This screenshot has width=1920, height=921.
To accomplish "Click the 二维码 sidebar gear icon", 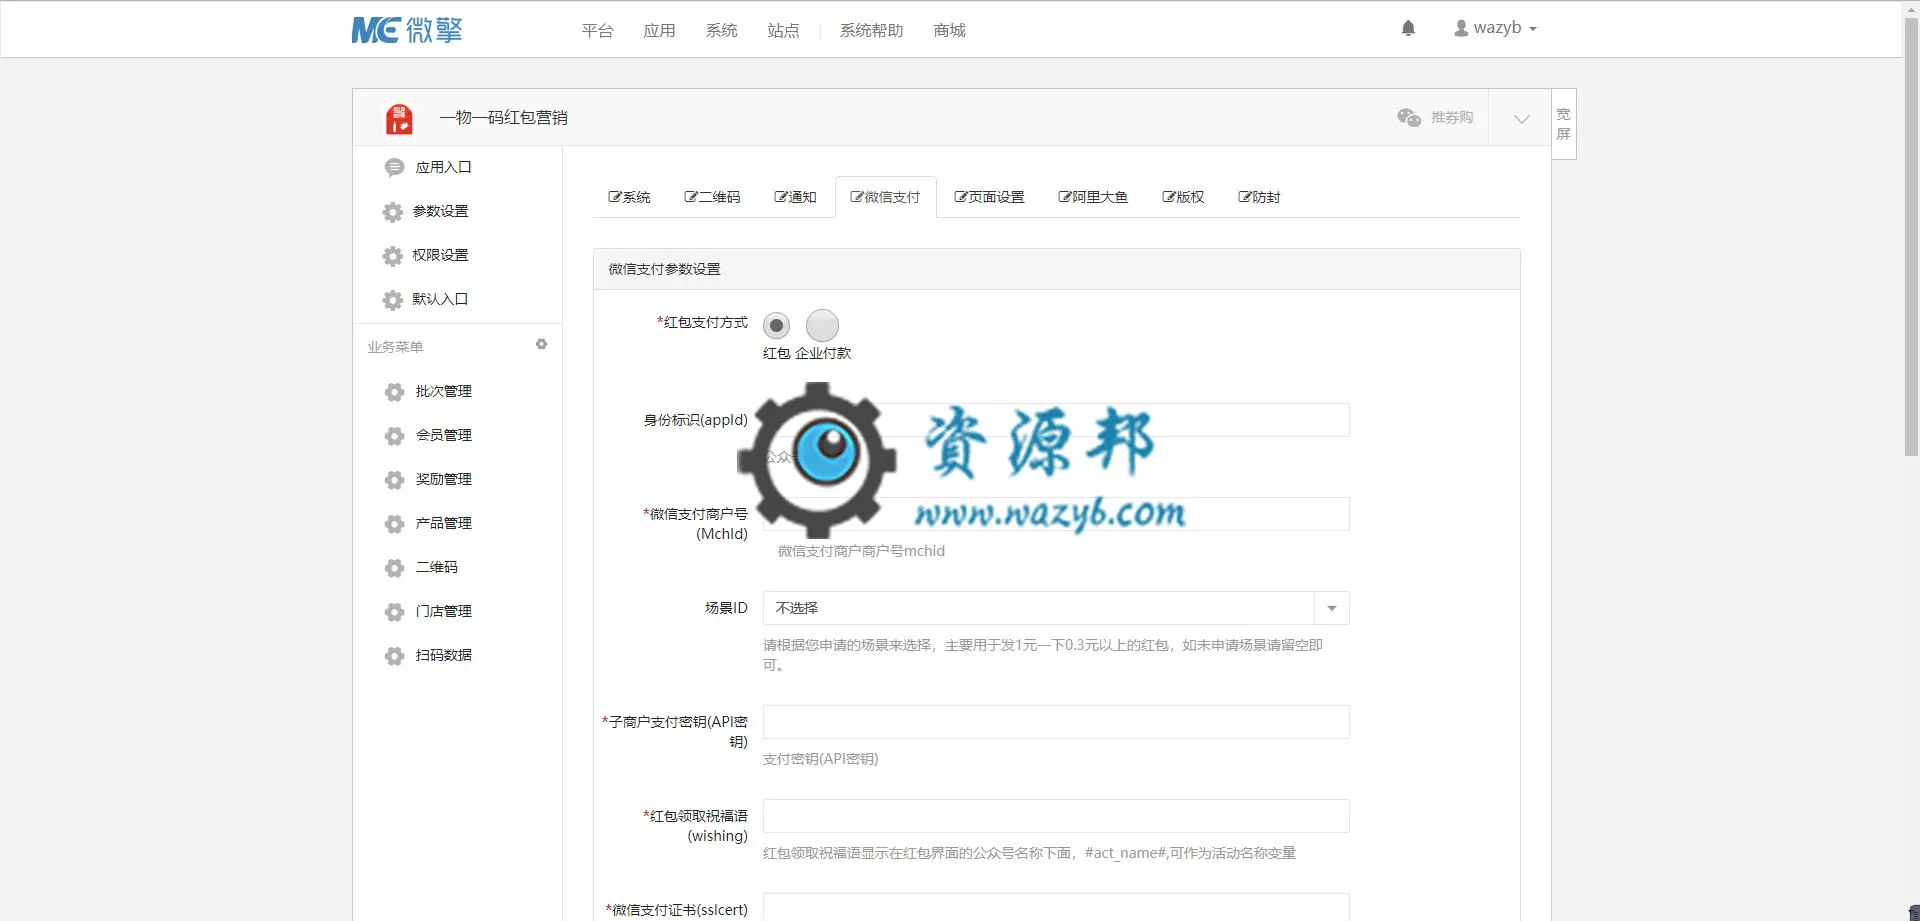I will point(395,568).
